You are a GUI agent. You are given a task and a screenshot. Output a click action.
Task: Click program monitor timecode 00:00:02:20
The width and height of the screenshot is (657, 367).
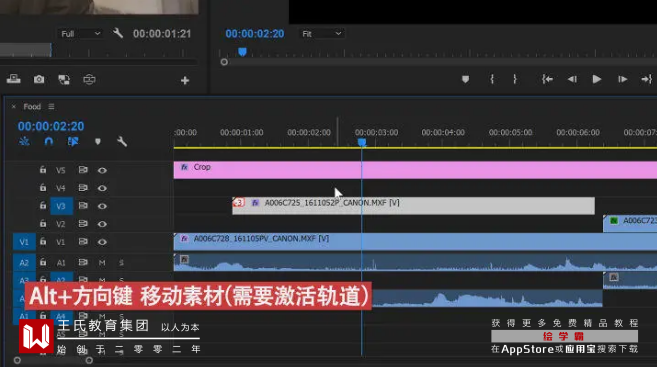tap(255, 34)
